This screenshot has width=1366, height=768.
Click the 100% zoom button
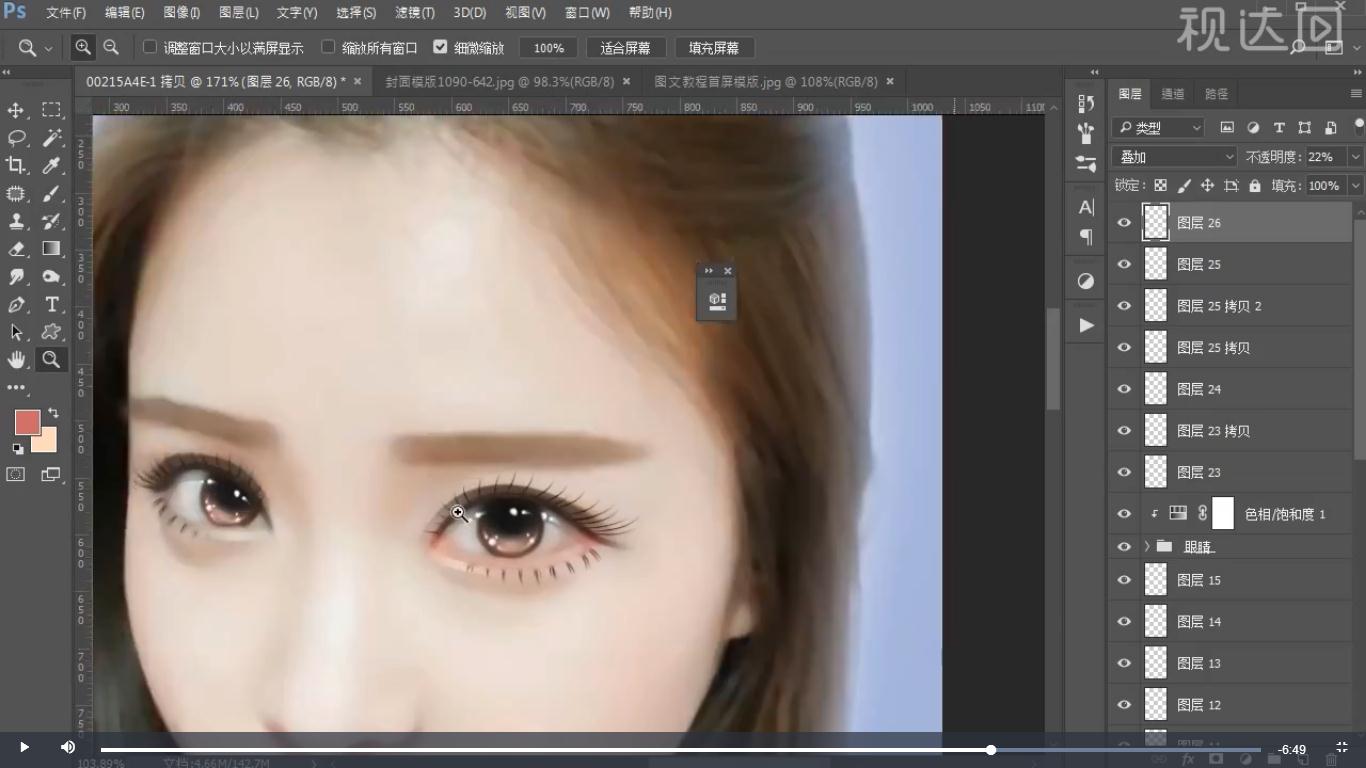(548, 48)
